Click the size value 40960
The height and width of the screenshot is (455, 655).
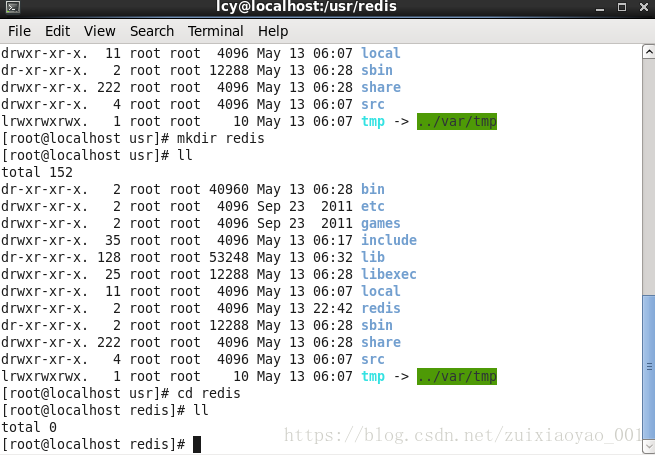click(x=229, y=189)
